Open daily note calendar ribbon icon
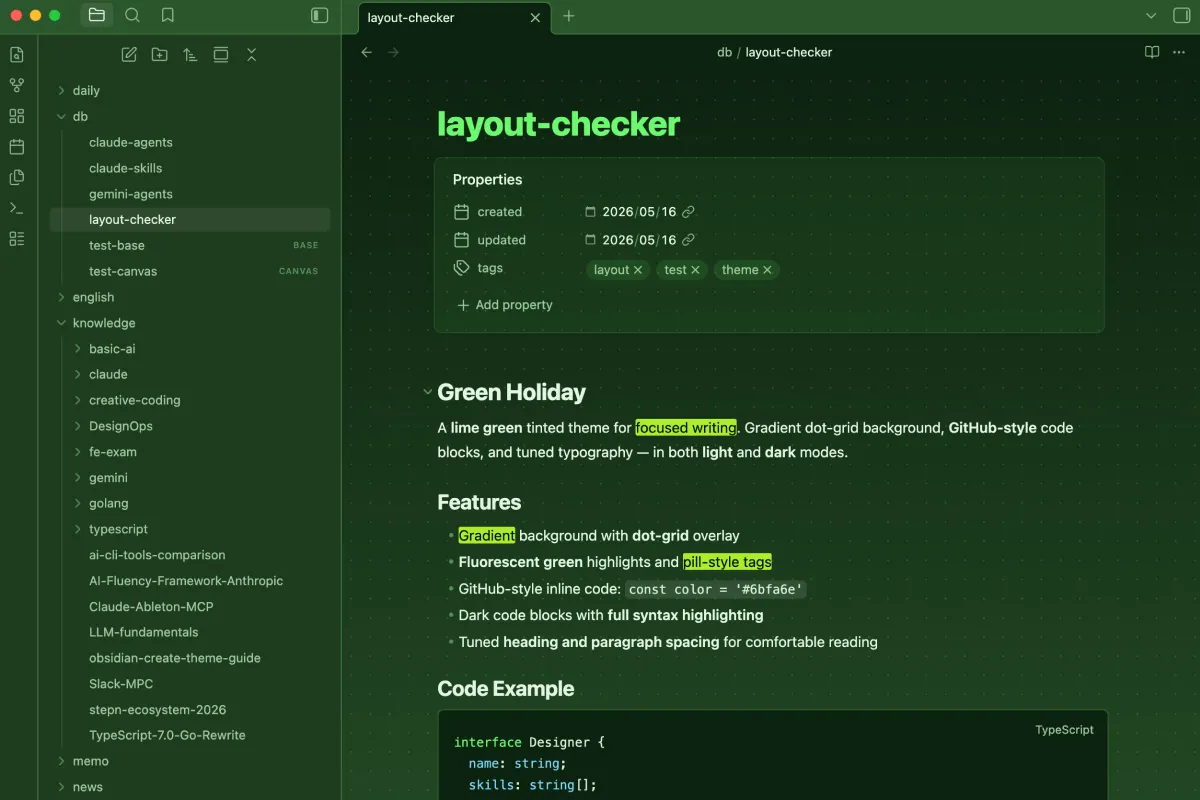Image resolution: width=1200 pixels, height=800 pixels. pos(16,146)
